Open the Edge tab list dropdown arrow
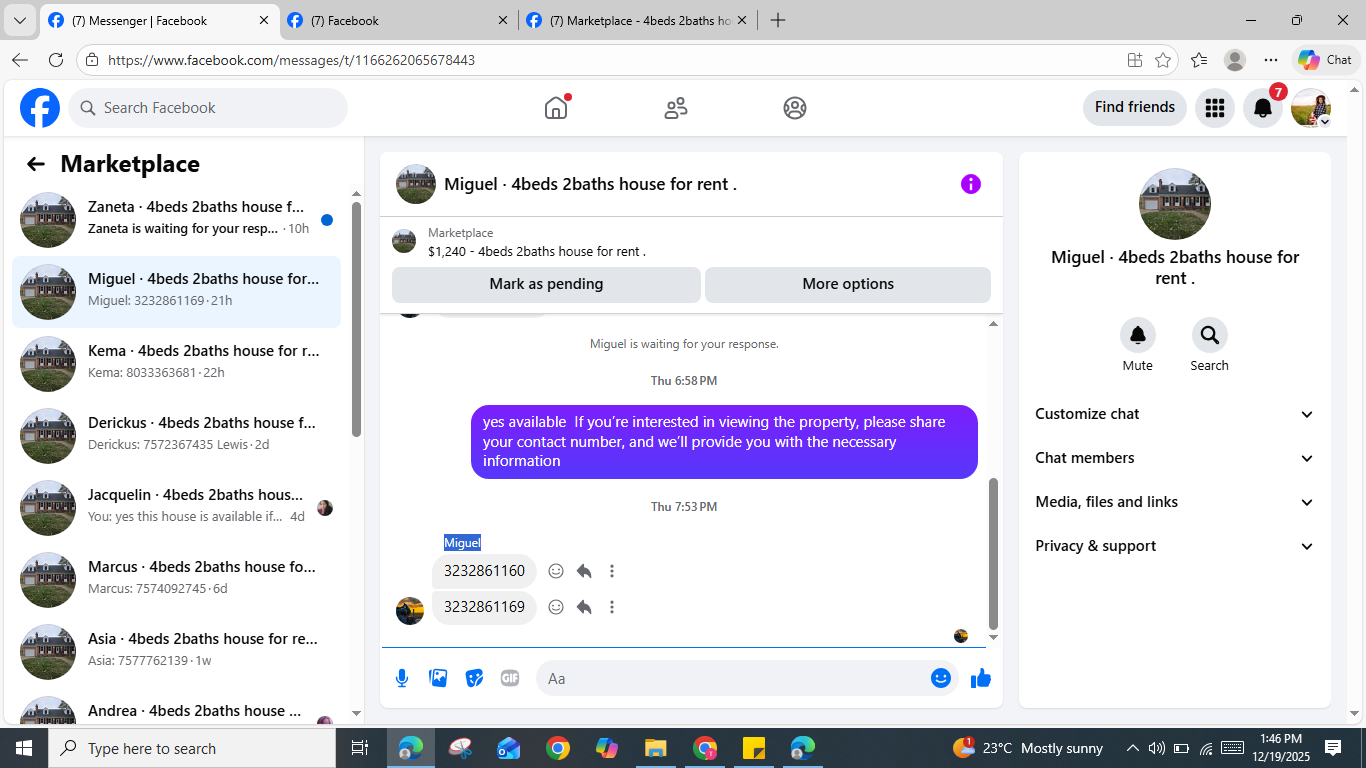 [x=20, y=20]
